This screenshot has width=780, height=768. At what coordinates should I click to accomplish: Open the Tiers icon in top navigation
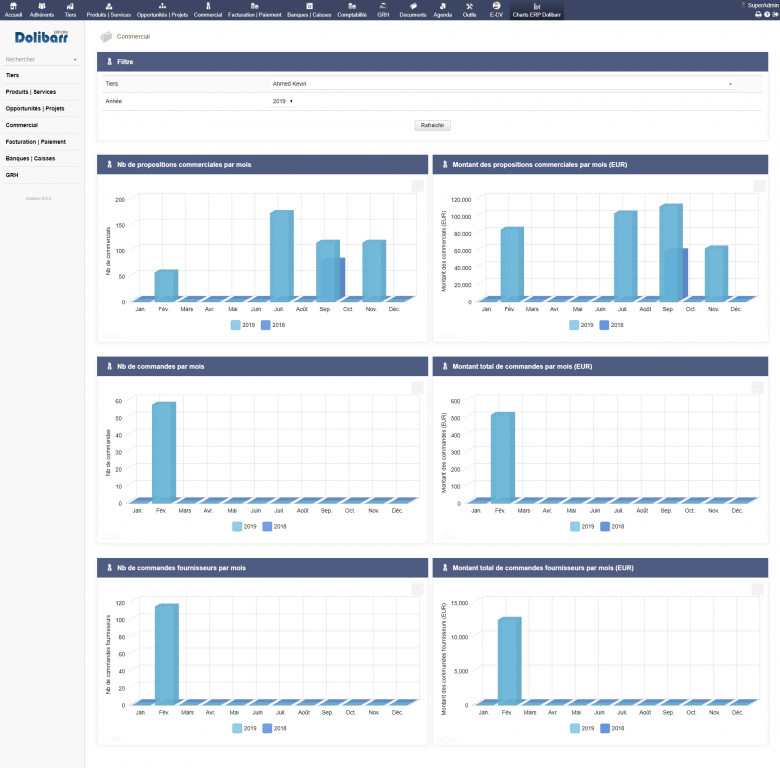(x=70, y=6)
